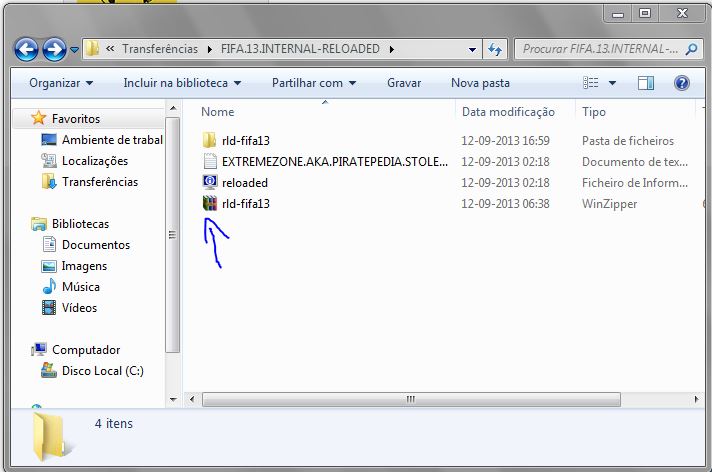
Task: Select the reloaded information file icon
Action: click(209, 182)
